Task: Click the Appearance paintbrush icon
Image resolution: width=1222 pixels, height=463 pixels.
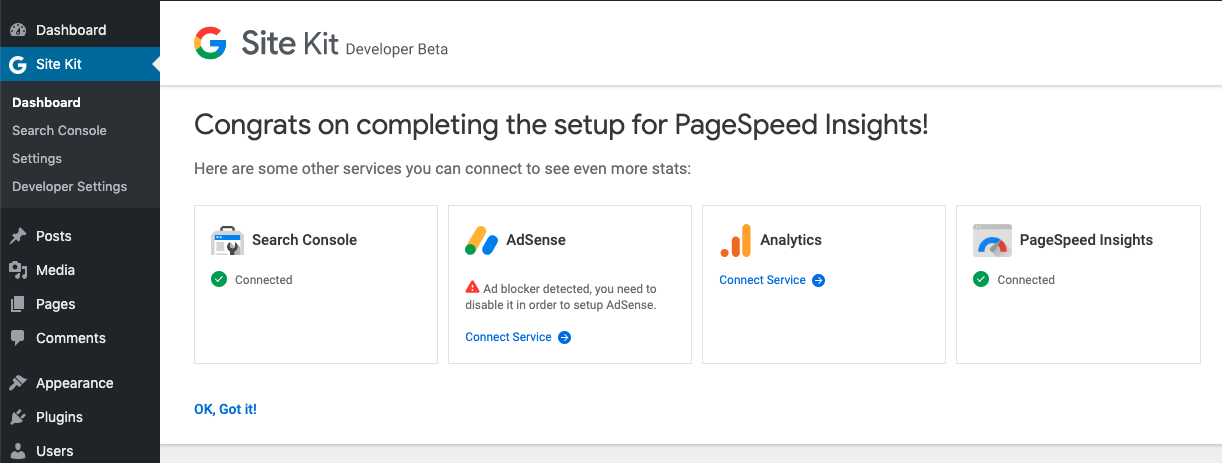Action: pos(17,383)
